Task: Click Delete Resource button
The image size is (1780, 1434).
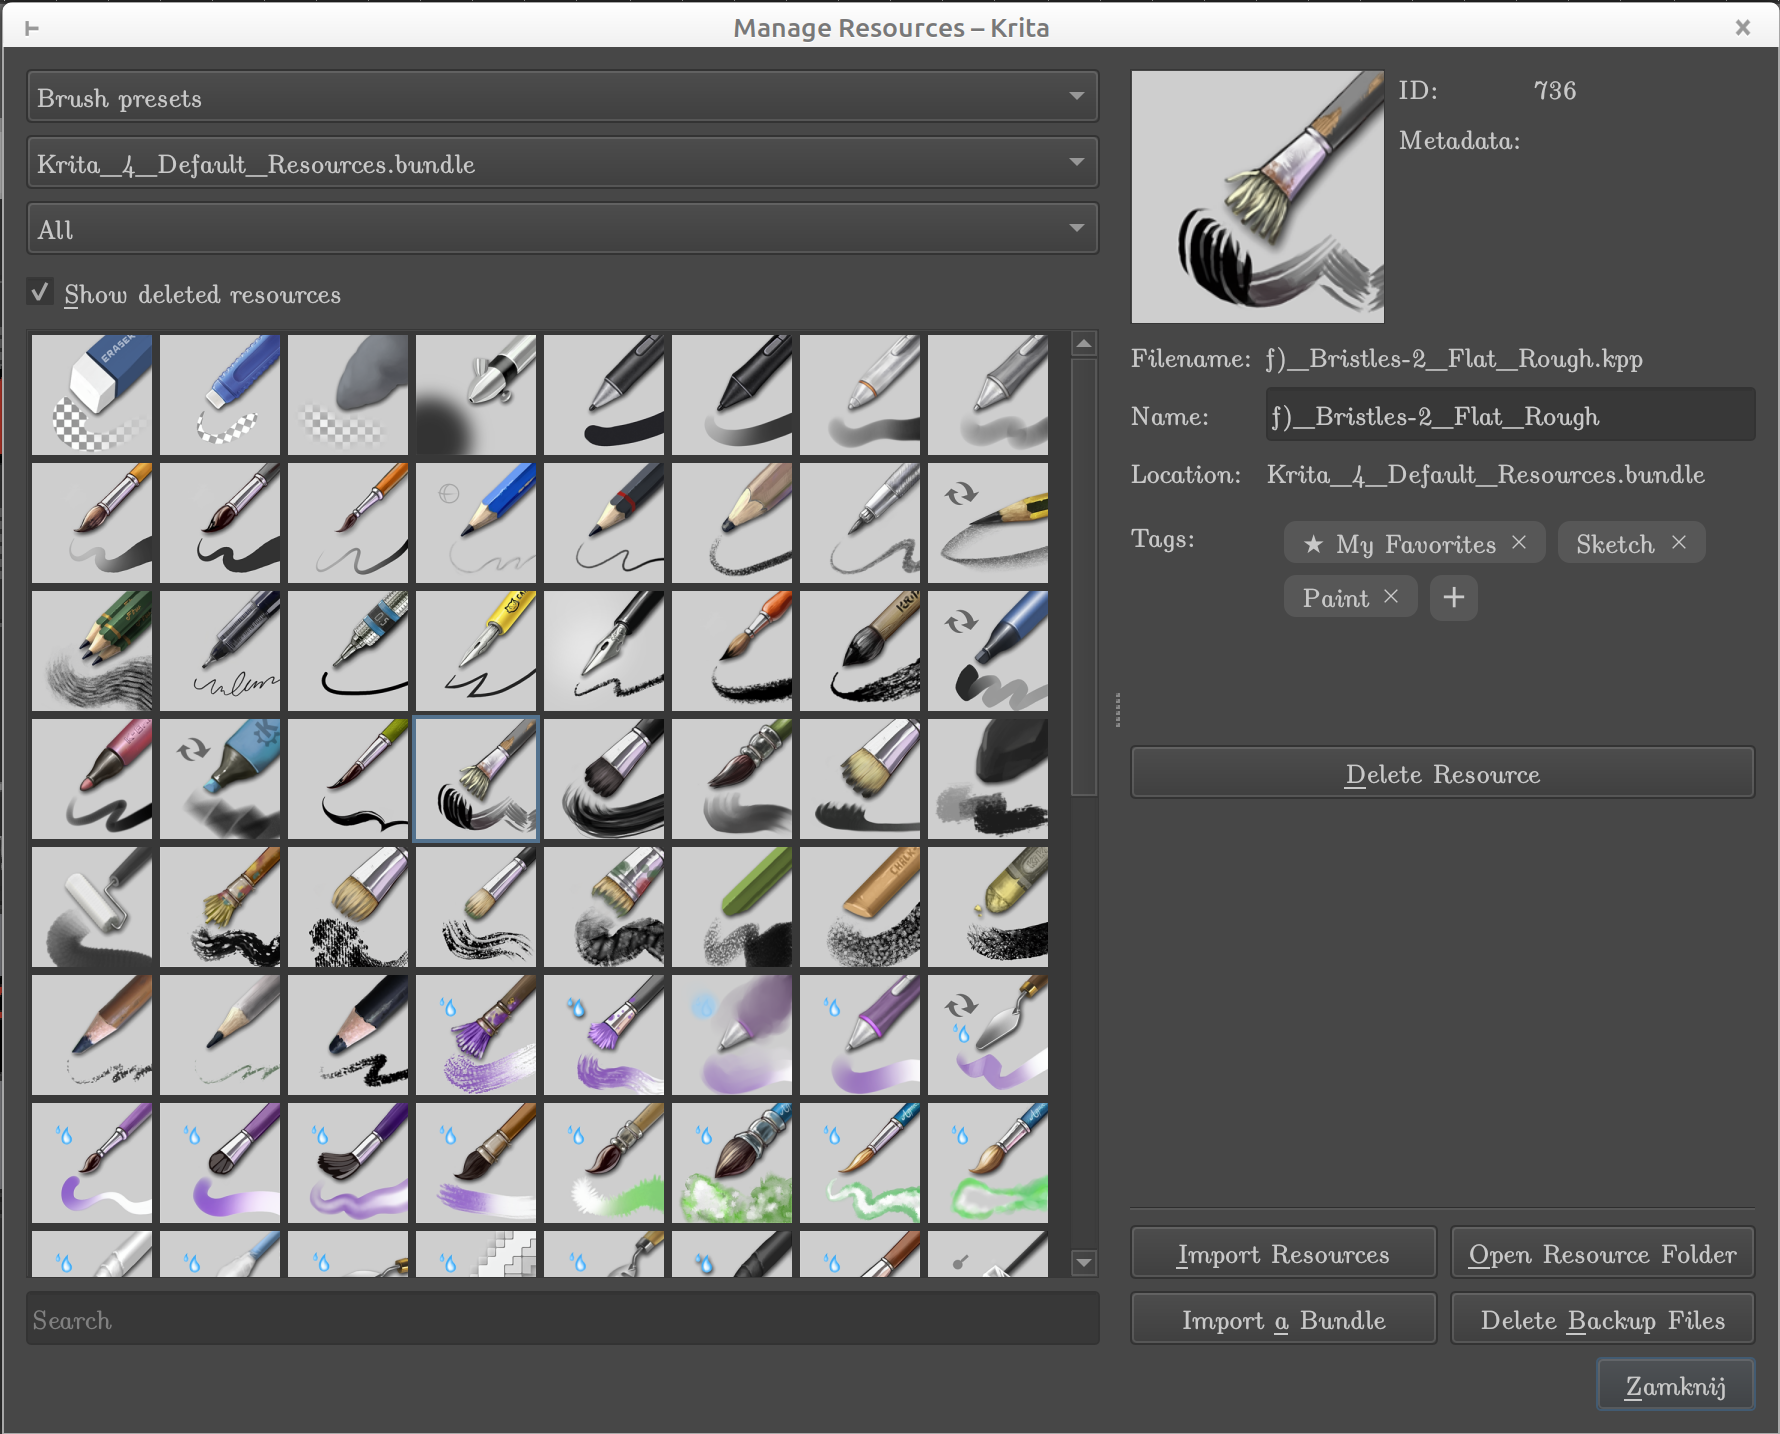Action: [1442, 773]
